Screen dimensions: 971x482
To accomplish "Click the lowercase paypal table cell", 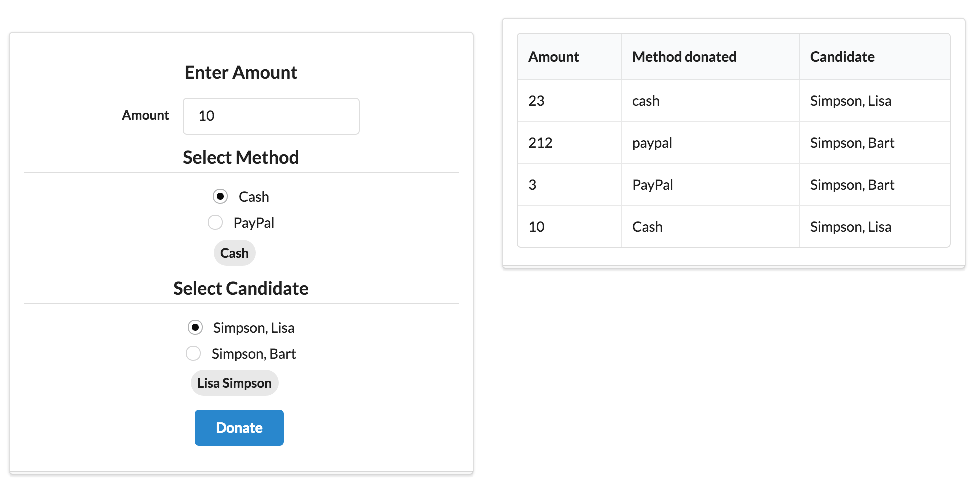I will 652,143.
